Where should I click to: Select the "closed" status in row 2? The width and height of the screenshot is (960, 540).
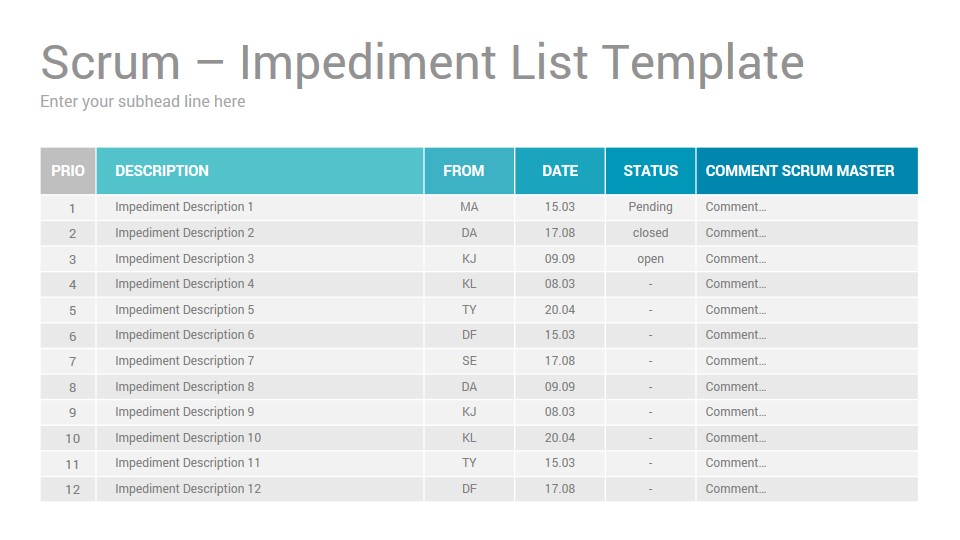pyautogui.click(x=650, y=233)
